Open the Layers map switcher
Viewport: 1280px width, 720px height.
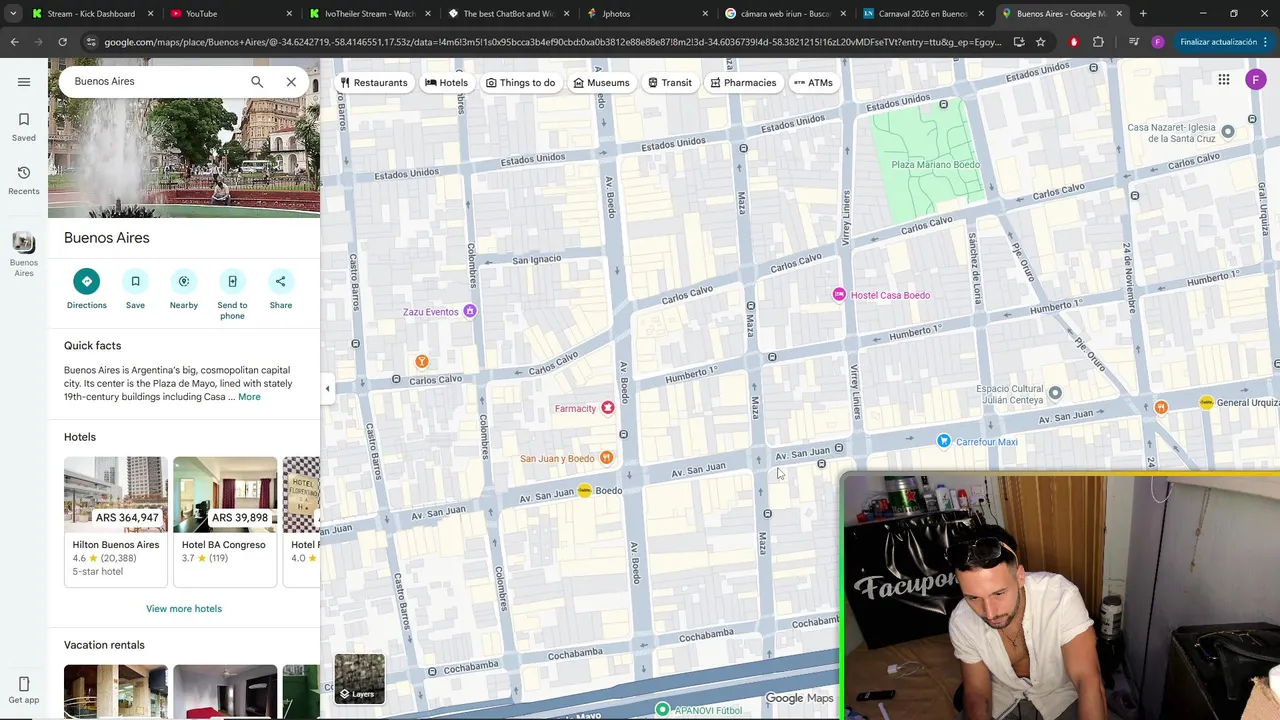(359, 678)
